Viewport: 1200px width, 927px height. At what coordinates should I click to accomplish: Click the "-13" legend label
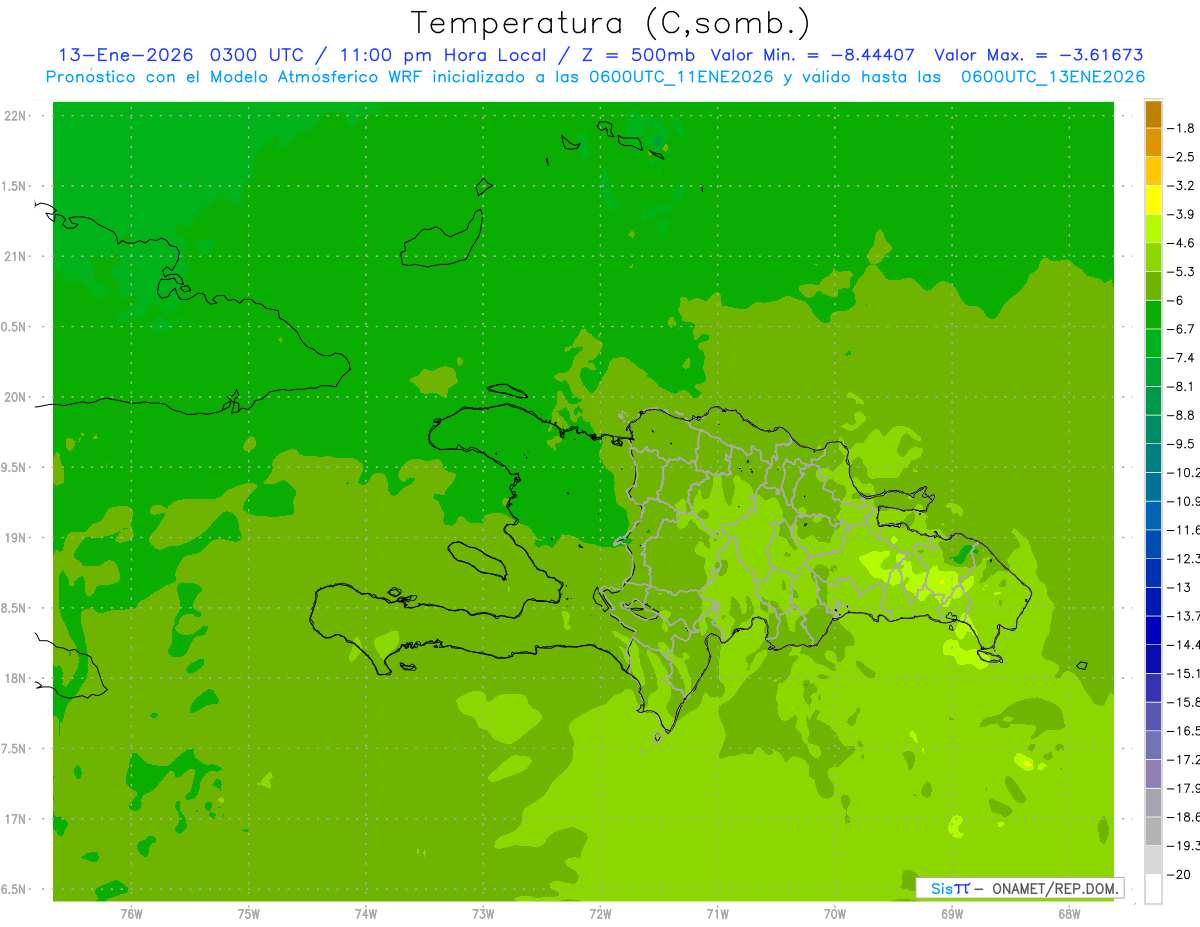pyautogui.click(x=1181, y=587)
